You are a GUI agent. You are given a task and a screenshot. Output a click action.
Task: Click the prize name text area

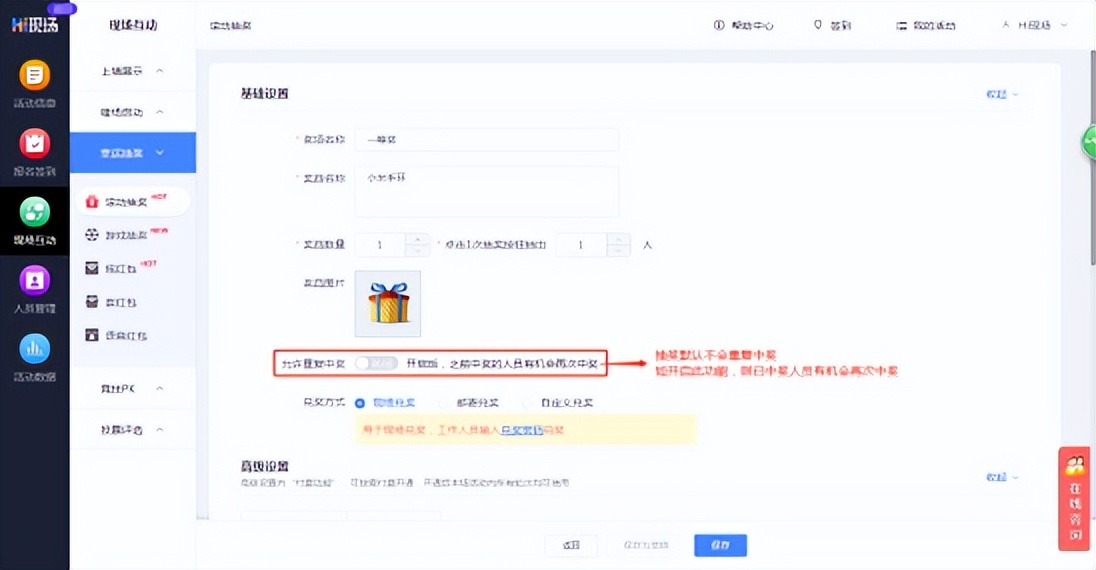(486, 191)
